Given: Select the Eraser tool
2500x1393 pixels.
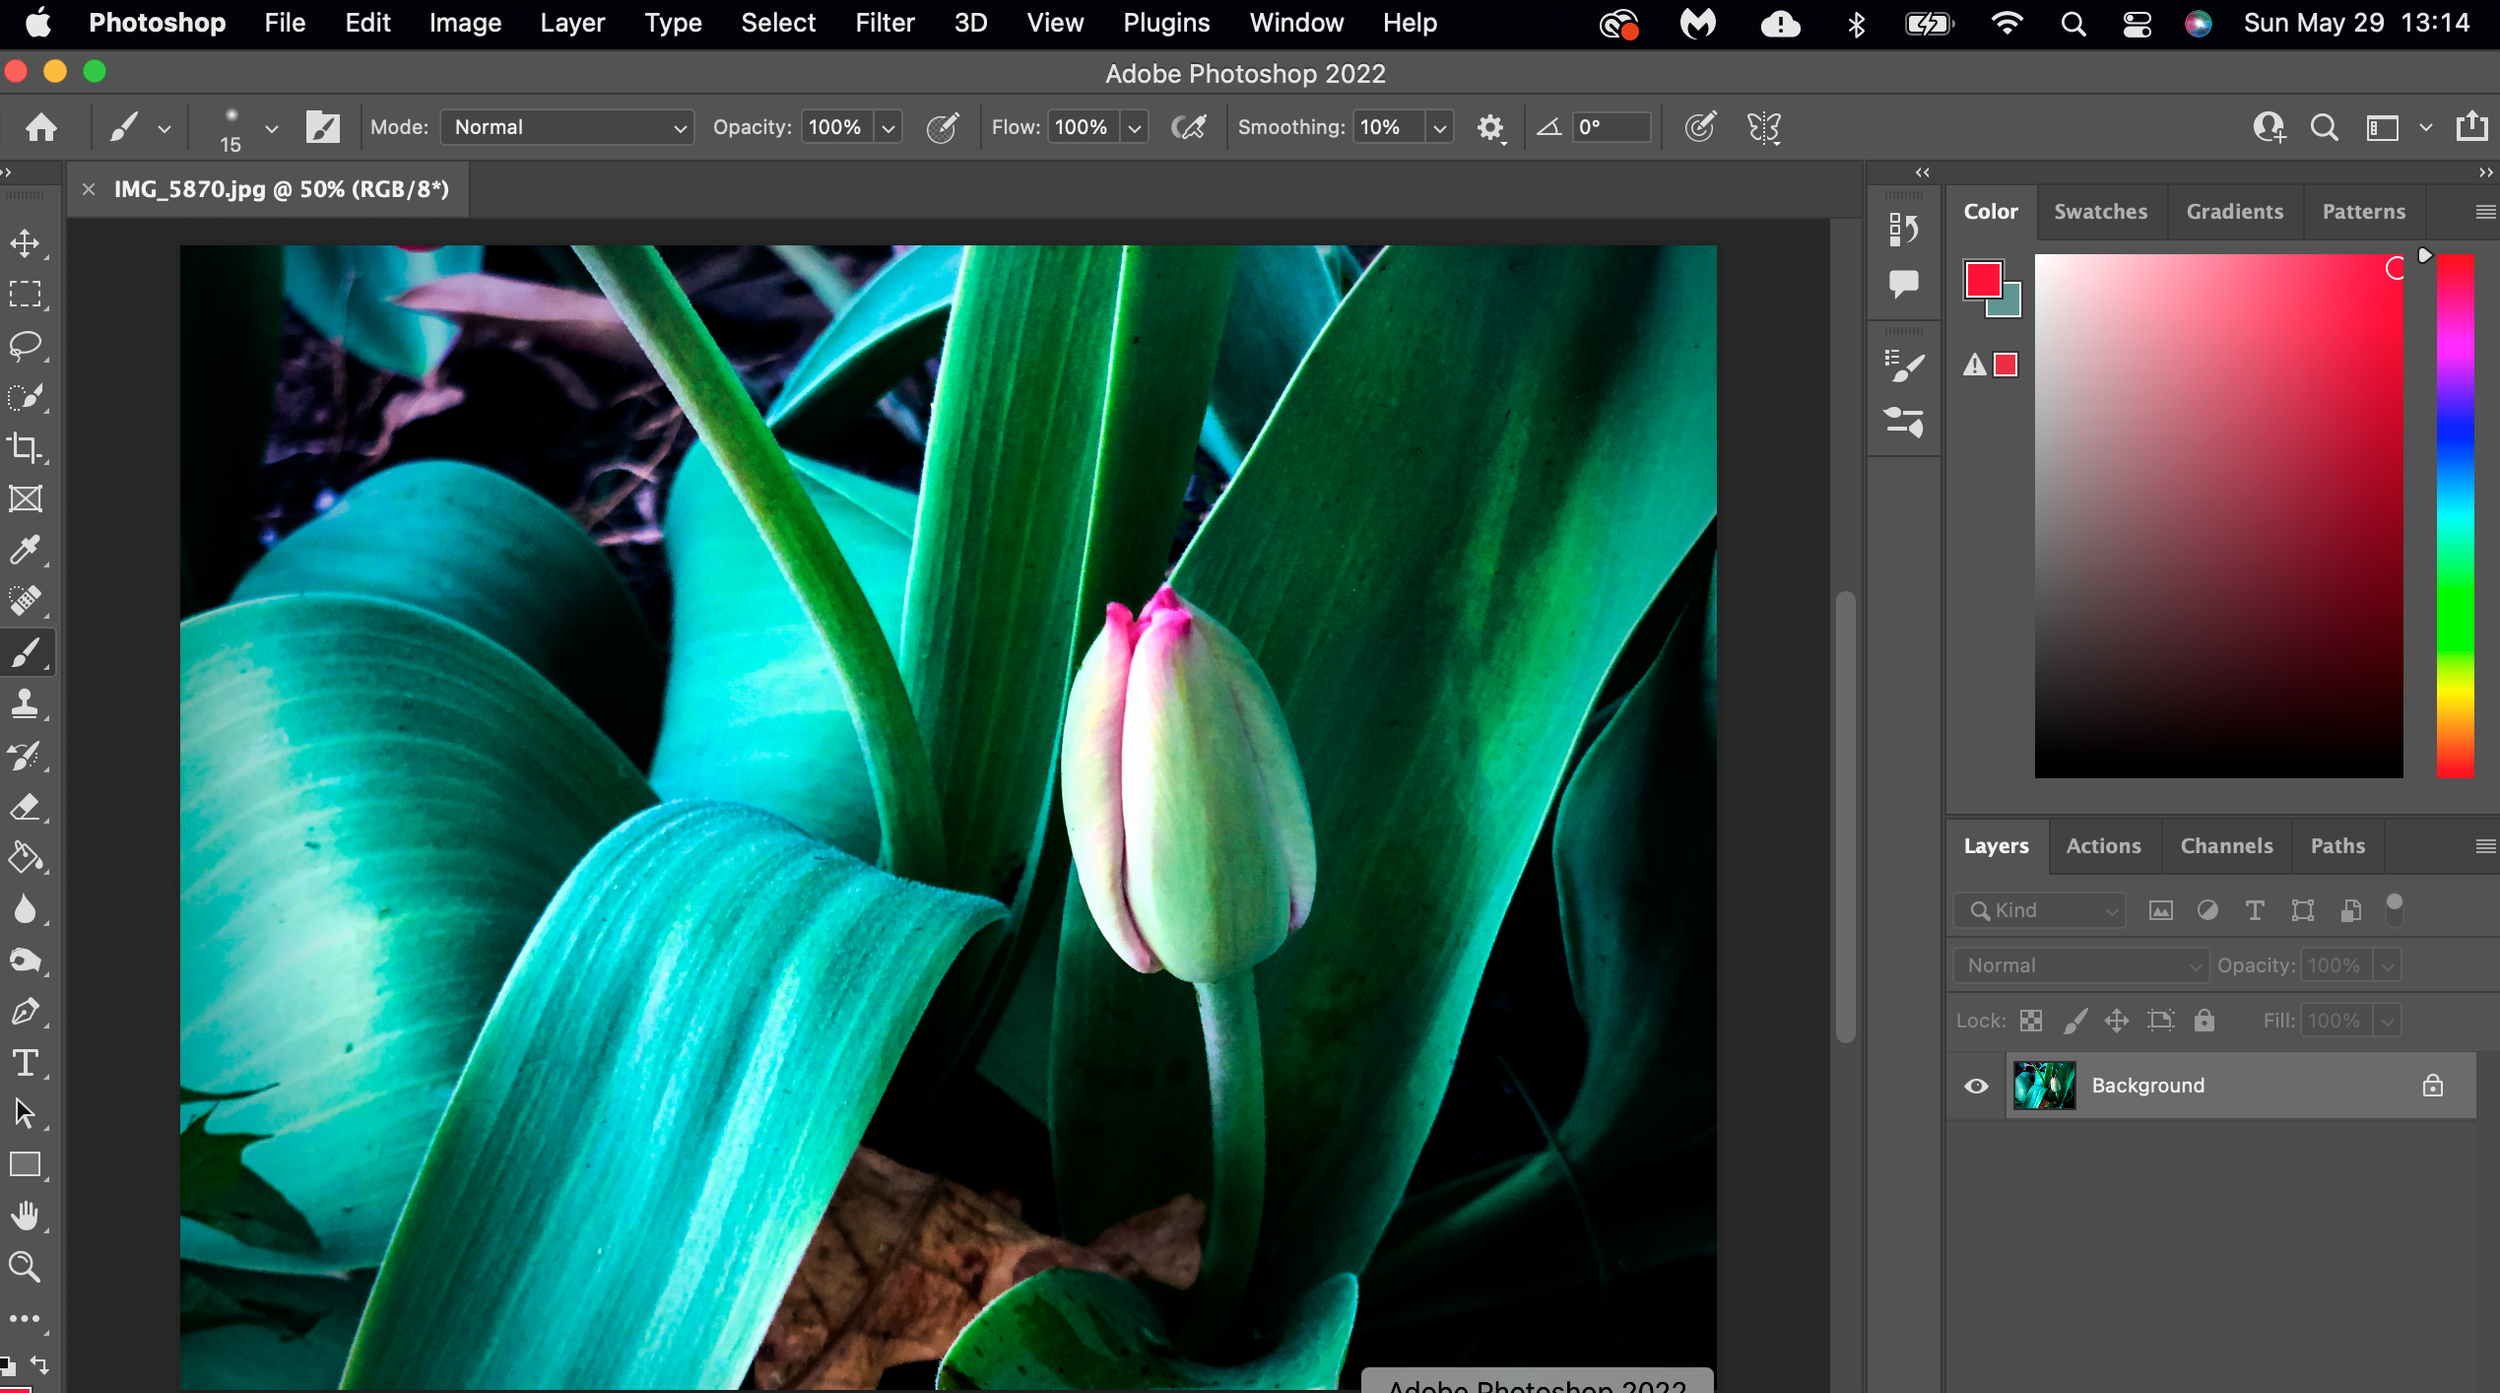Looking at the screenshot, I should [x=25, y=806].
